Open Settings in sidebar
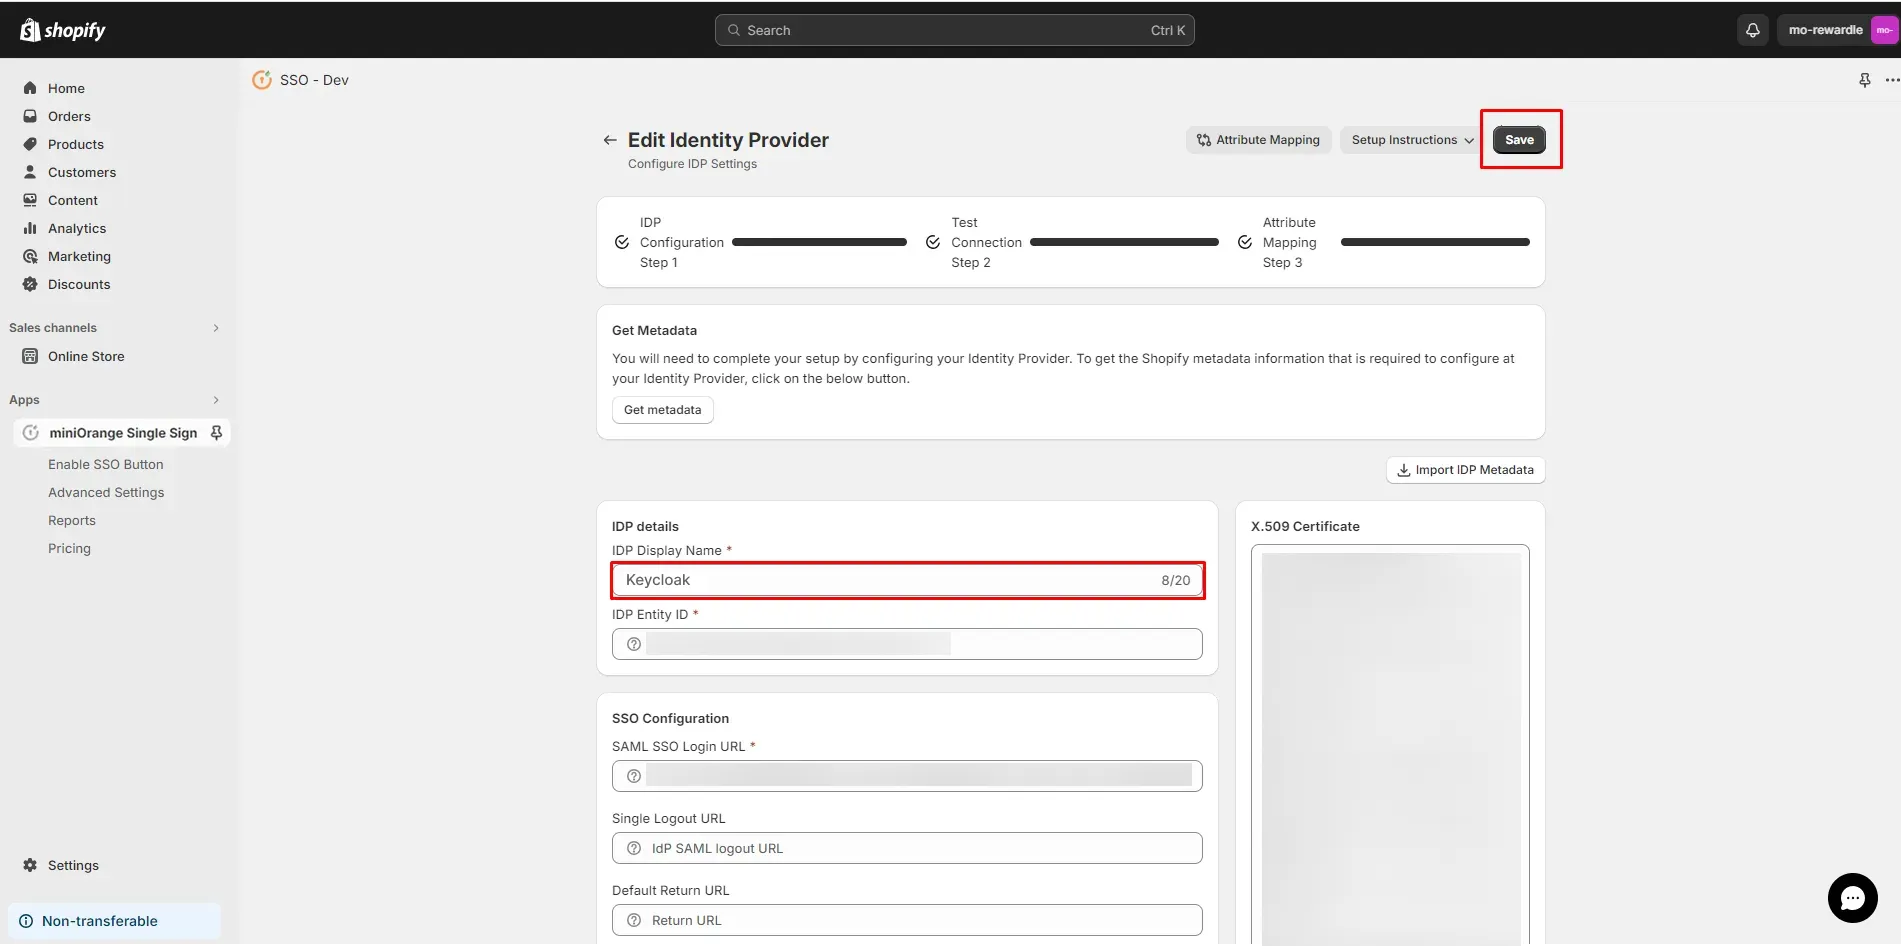The width and height of the screenshot is (1901, 946). pos(73,865)
